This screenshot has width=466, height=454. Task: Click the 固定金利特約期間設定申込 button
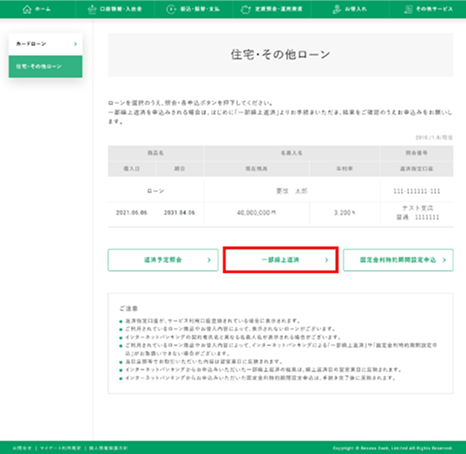[398, 260]
